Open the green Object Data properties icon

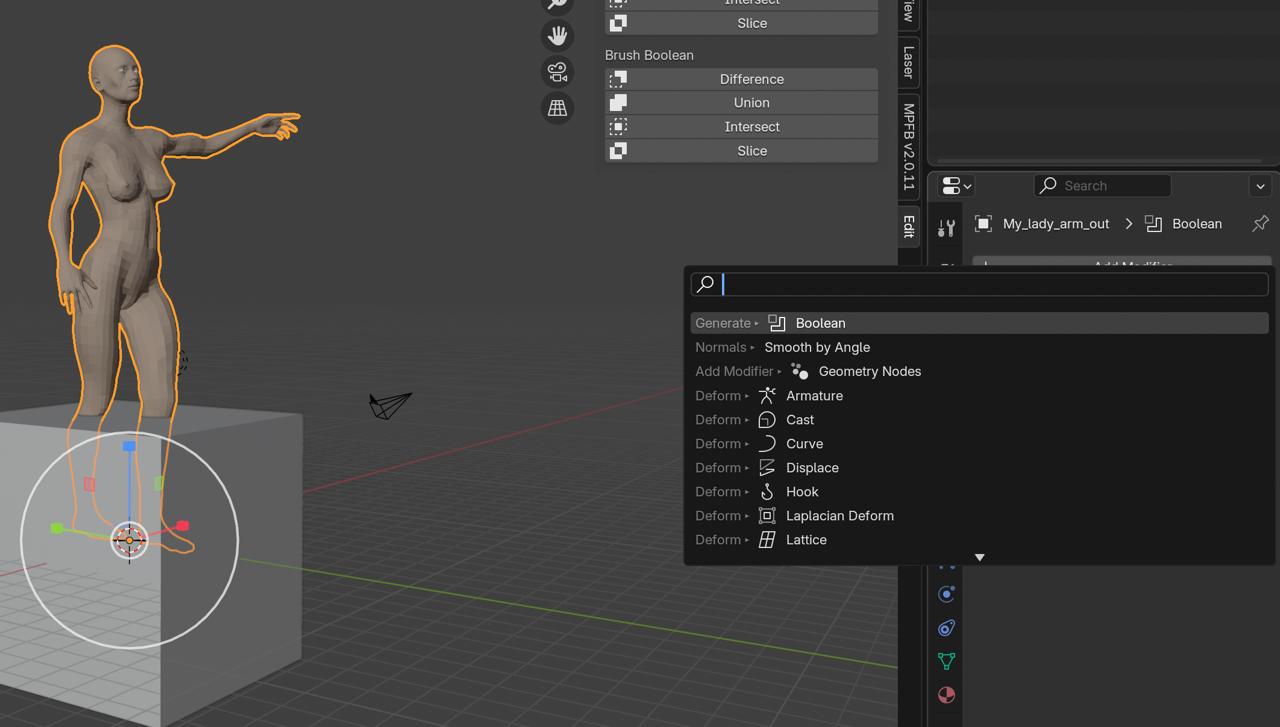tap(946, 661)
